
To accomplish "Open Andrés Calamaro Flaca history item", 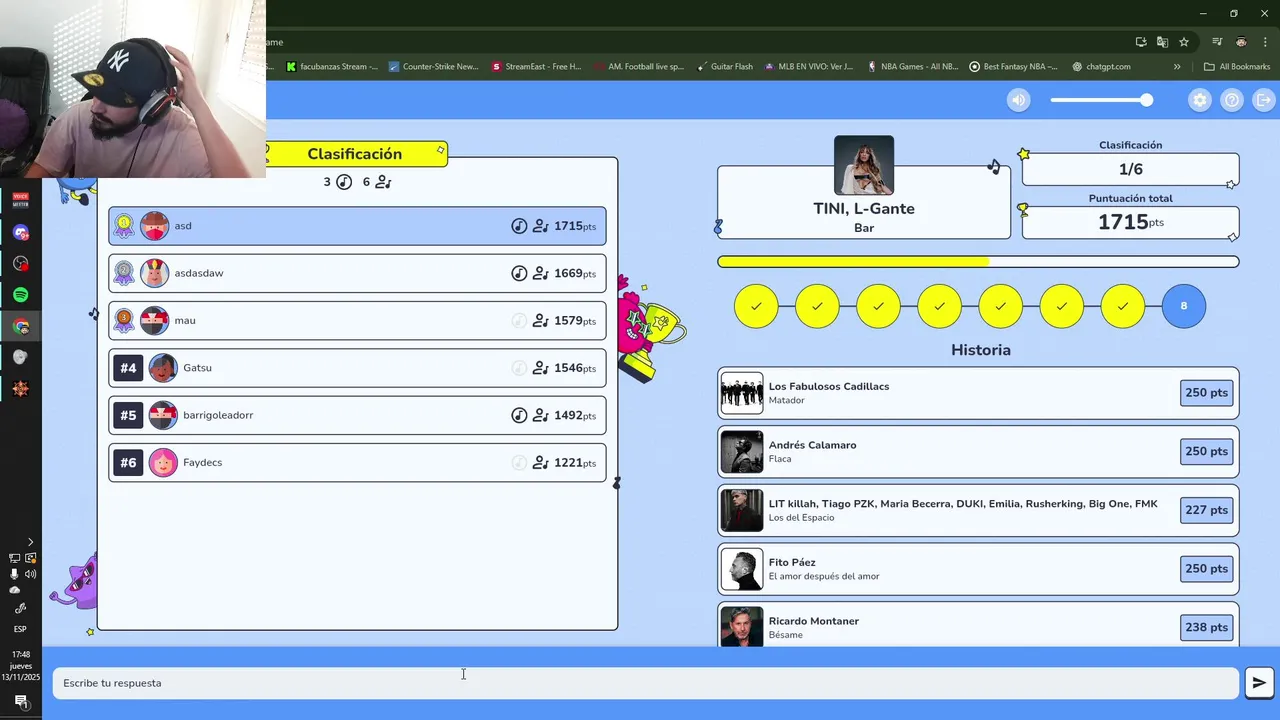I will [x=978, y=452].
